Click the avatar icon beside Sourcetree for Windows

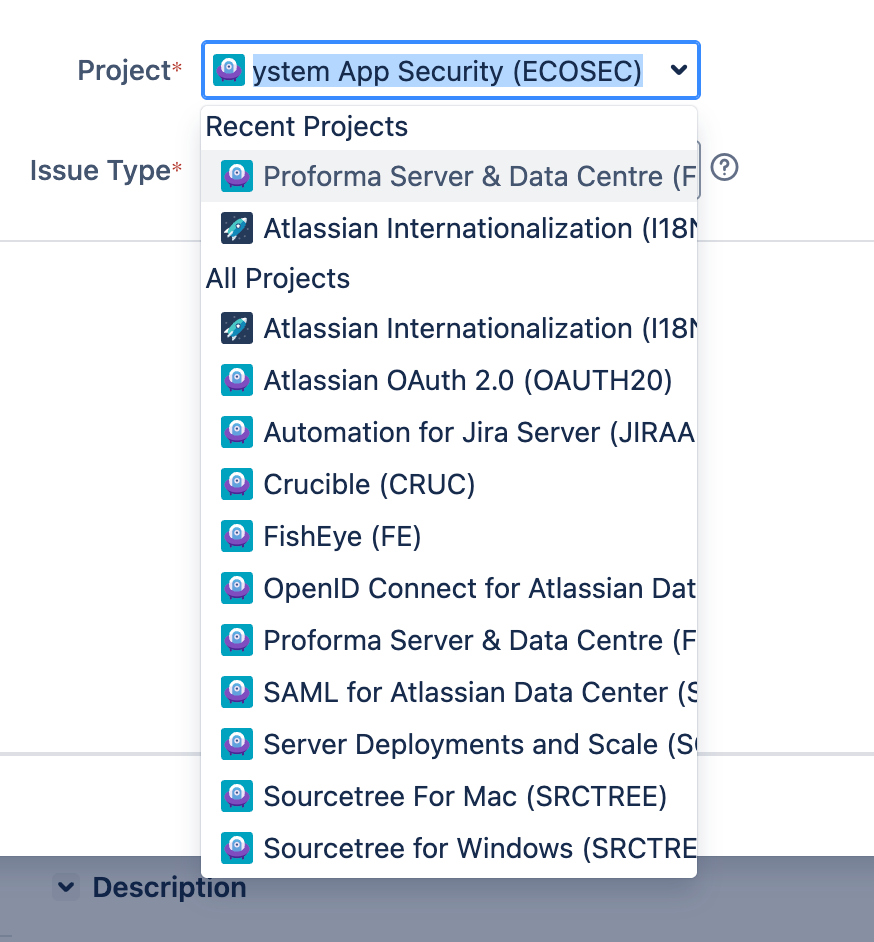point(237,848)
